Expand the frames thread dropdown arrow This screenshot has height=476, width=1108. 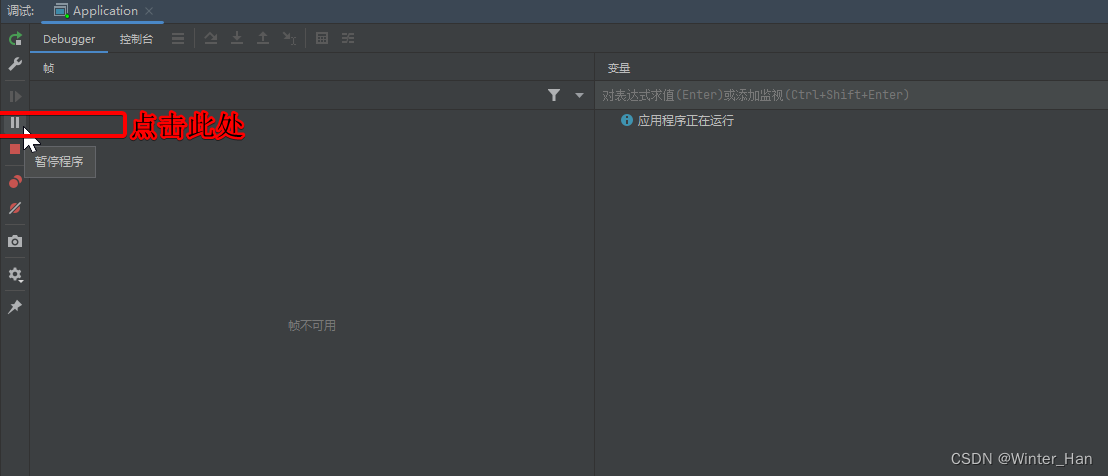point(579,95)
